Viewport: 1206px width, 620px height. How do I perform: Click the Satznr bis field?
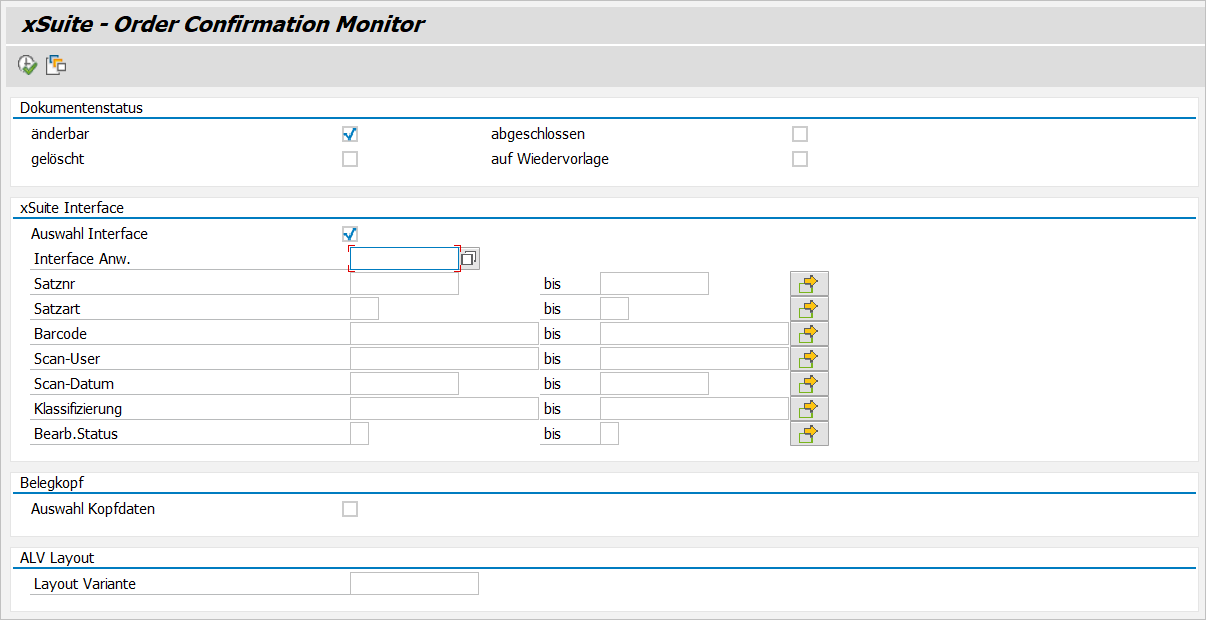pyautogui.click(x=652, y=283)
